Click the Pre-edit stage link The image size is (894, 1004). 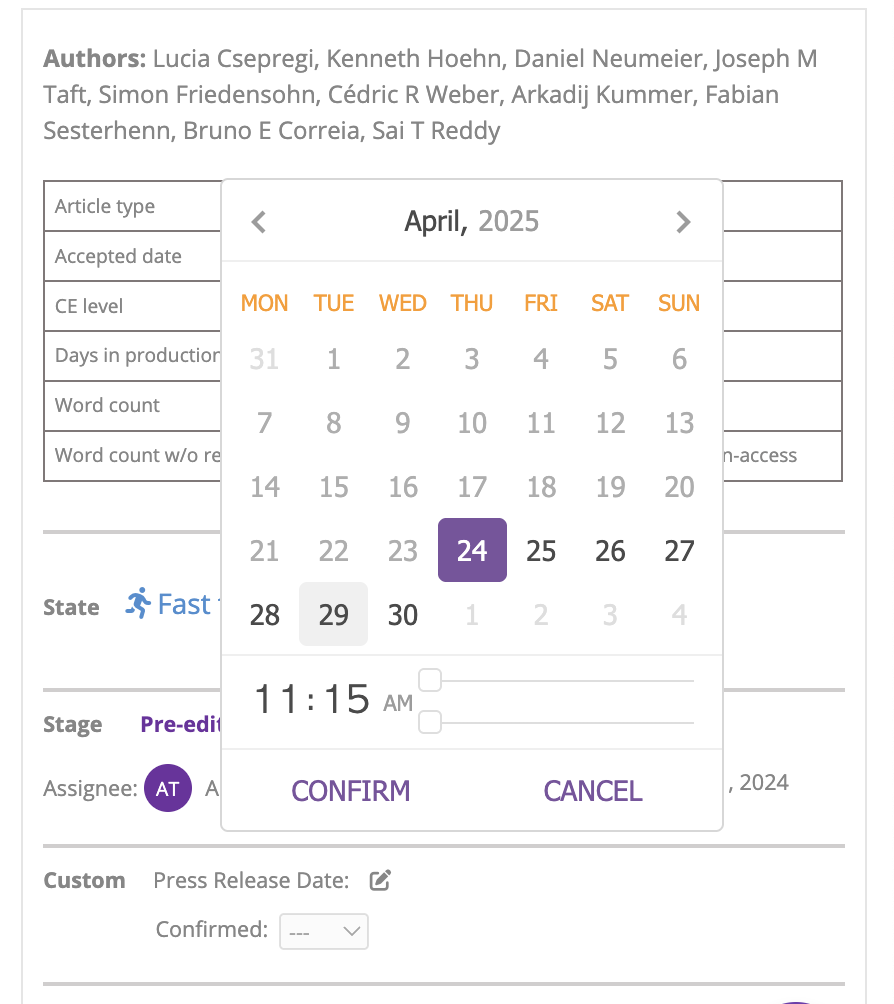pos(181,725)
